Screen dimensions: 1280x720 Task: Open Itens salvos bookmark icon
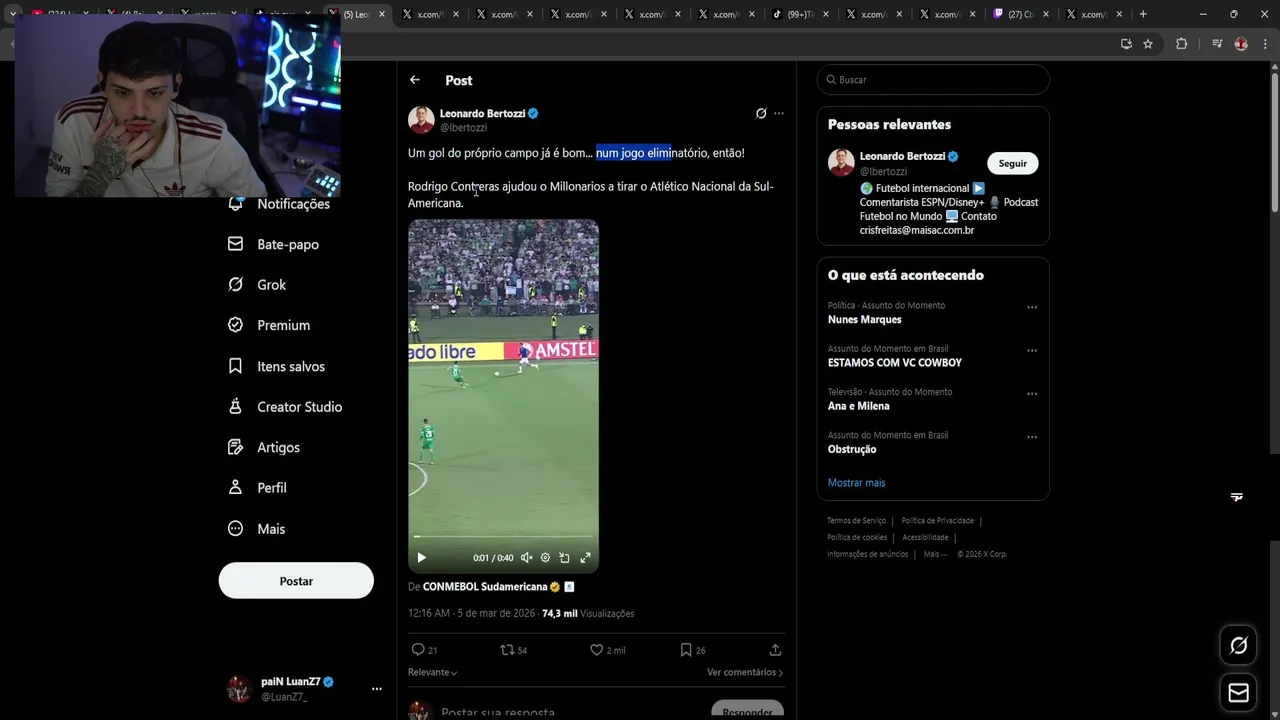235,366
